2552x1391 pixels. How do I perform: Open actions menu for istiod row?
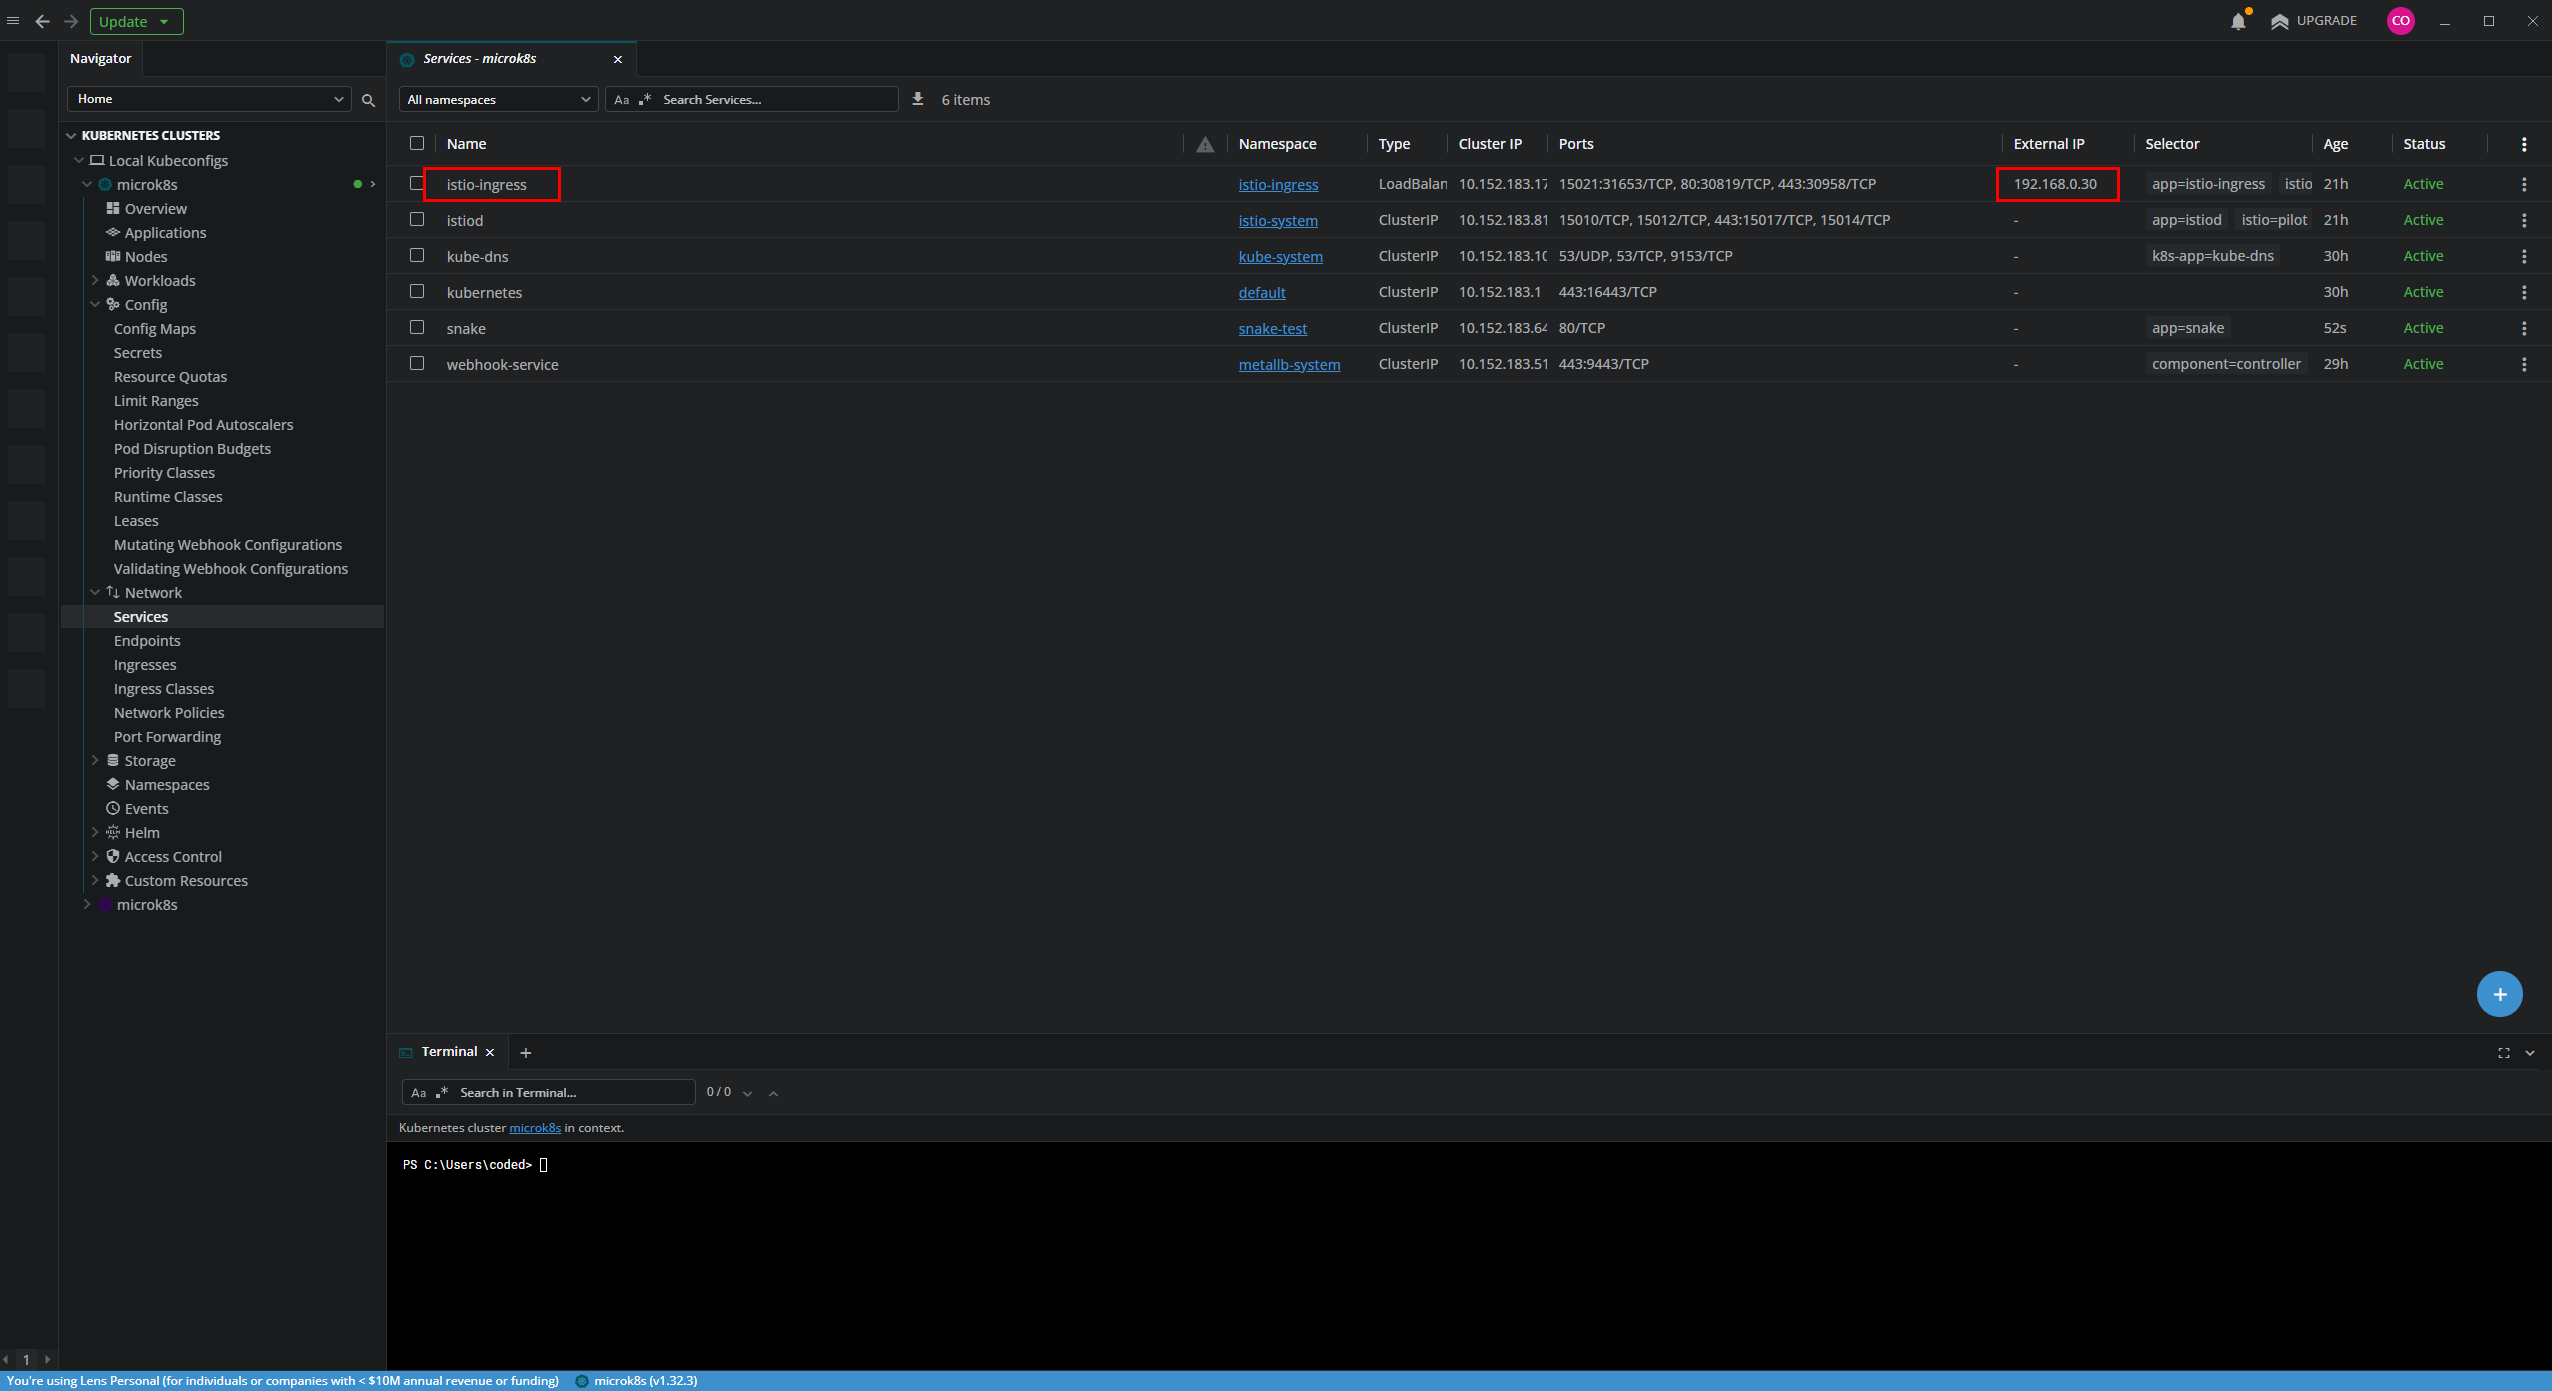(x=2524, y=220)
